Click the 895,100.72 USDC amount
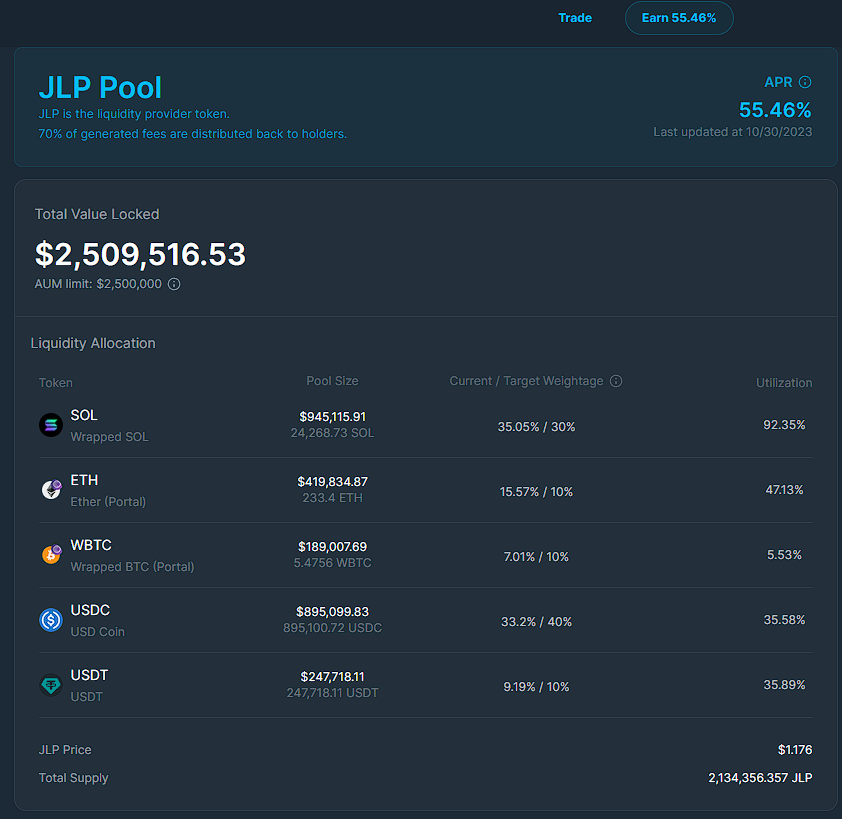This screenshot has width=842, height=819. (332, 628)
